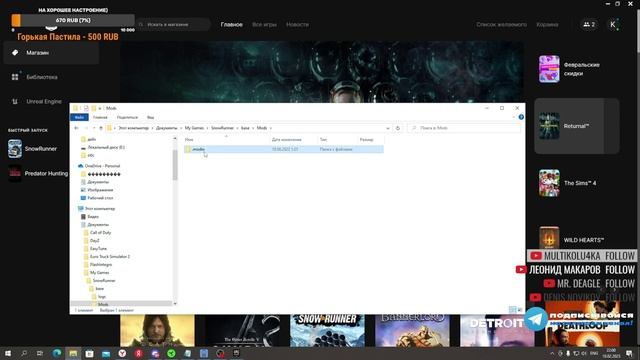
Task: Click navigation pane scroll-up arrow
Action: click(175, 139)
